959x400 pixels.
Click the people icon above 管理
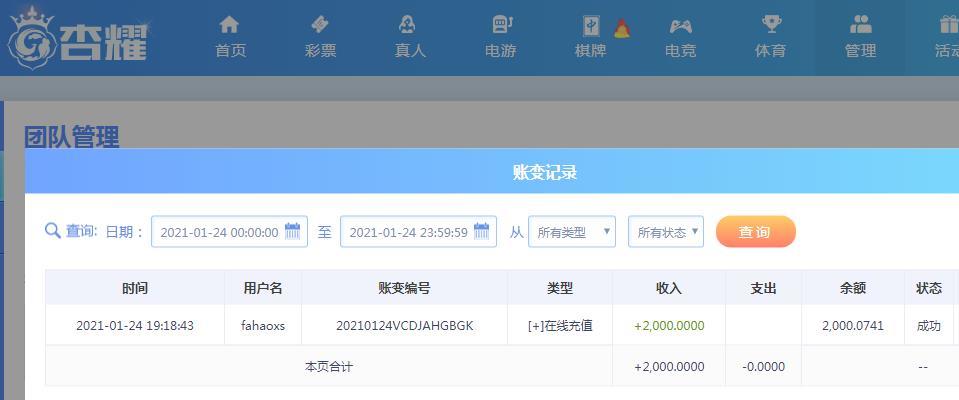tap(861, 25)
